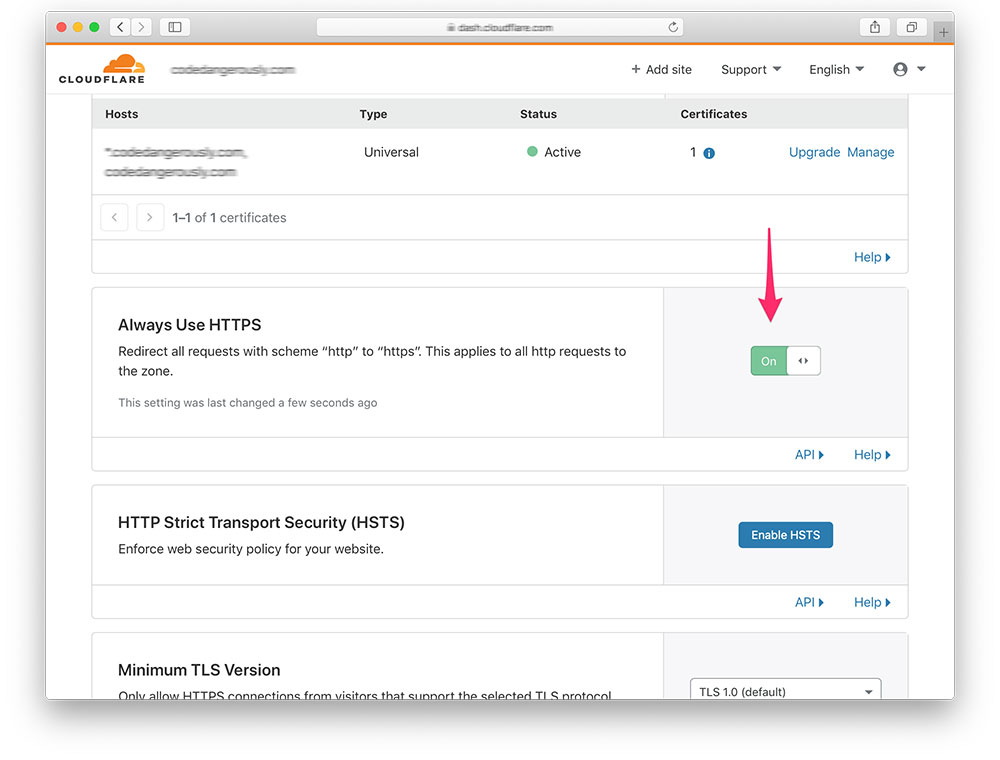
Task: Click "Enforce web security policy" description
Action: click(251, 549)
